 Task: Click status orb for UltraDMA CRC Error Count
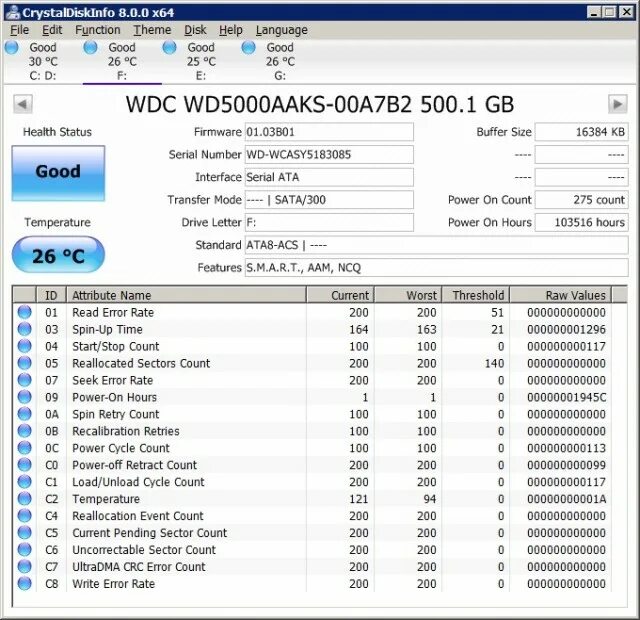(x=24, y=566)
